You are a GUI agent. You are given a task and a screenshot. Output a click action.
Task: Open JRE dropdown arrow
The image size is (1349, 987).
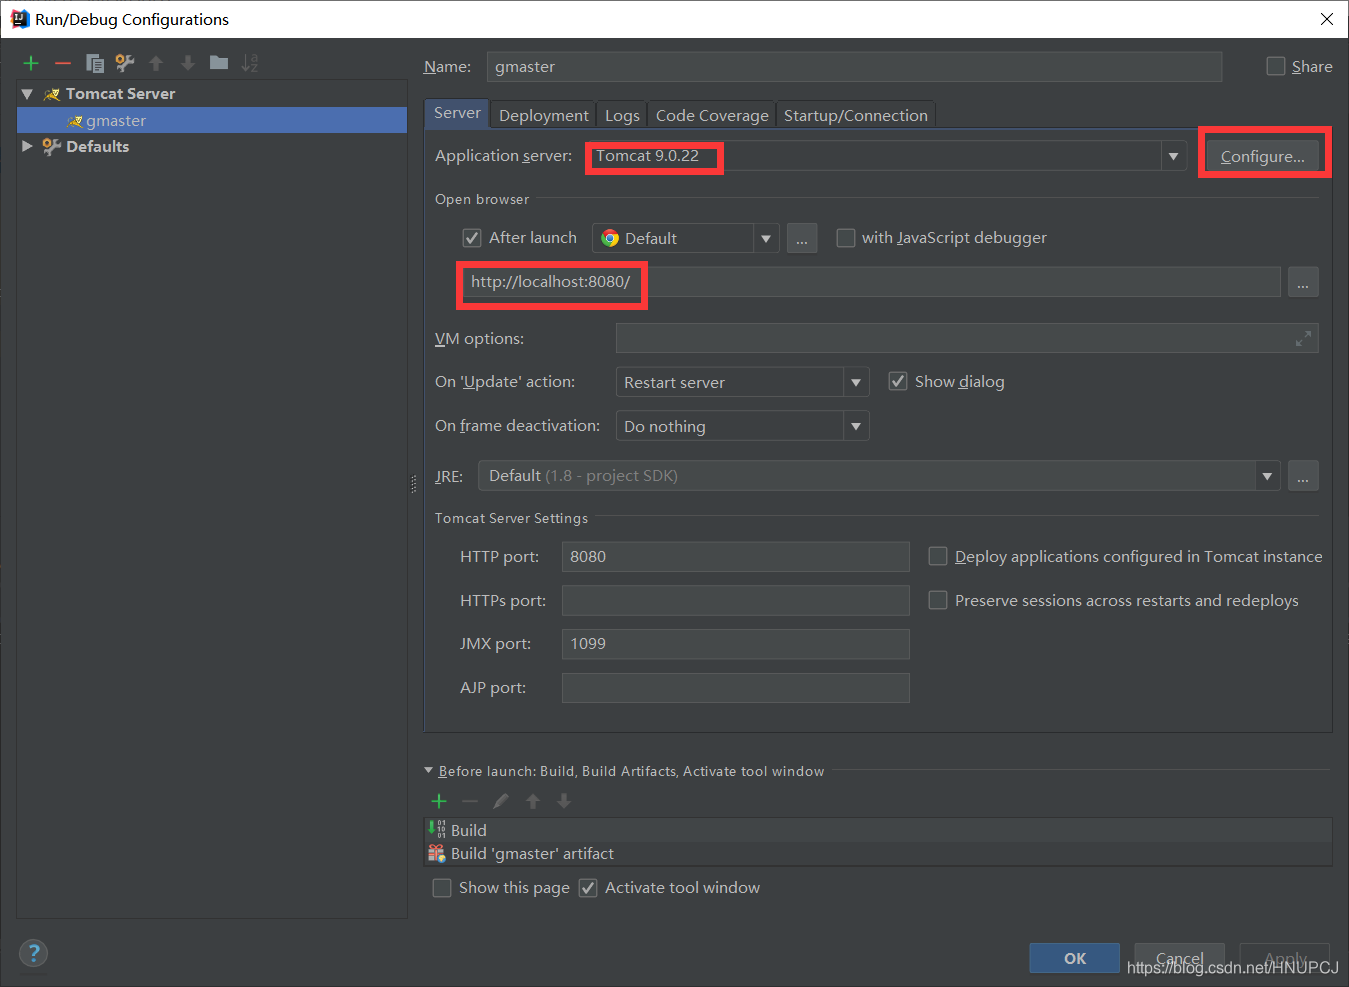1267,476
